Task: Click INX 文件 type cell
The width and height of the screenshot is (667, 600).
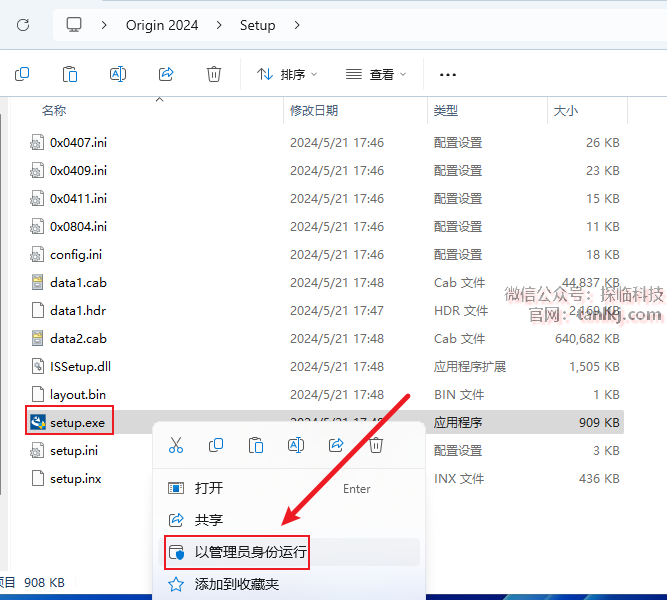Action: coord(459,478)
